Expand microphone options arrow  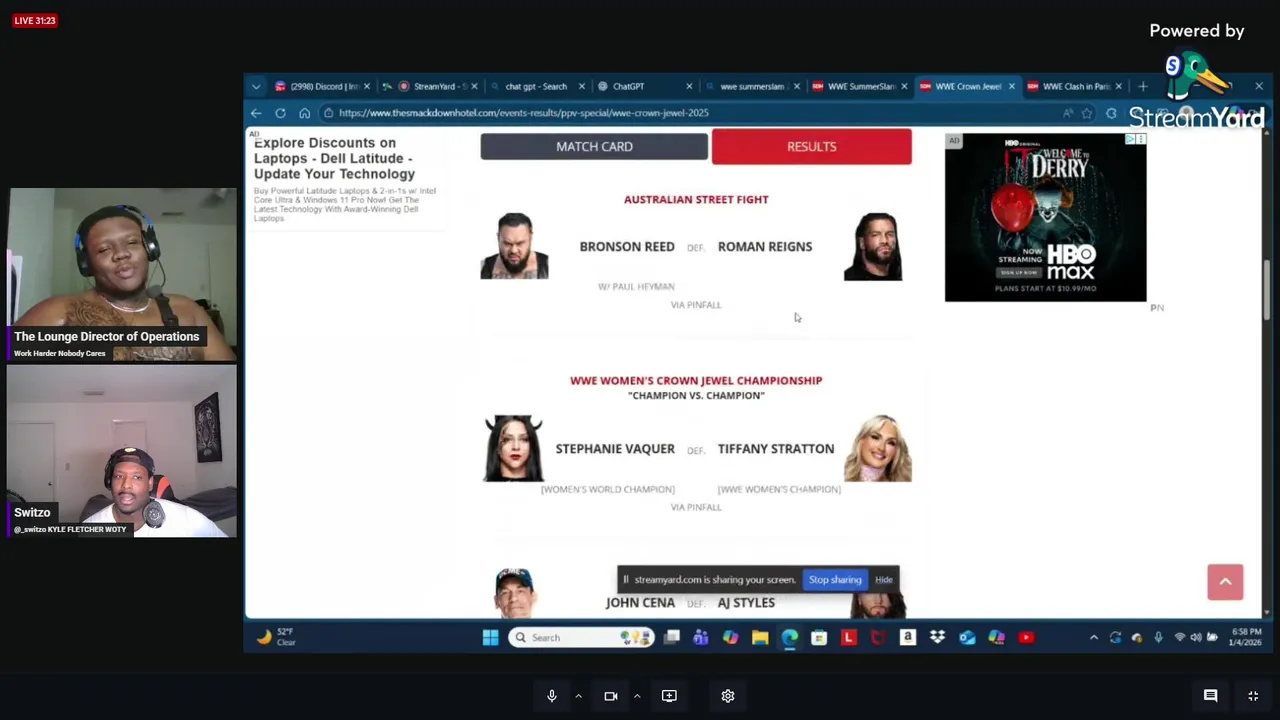click(578, 696)
